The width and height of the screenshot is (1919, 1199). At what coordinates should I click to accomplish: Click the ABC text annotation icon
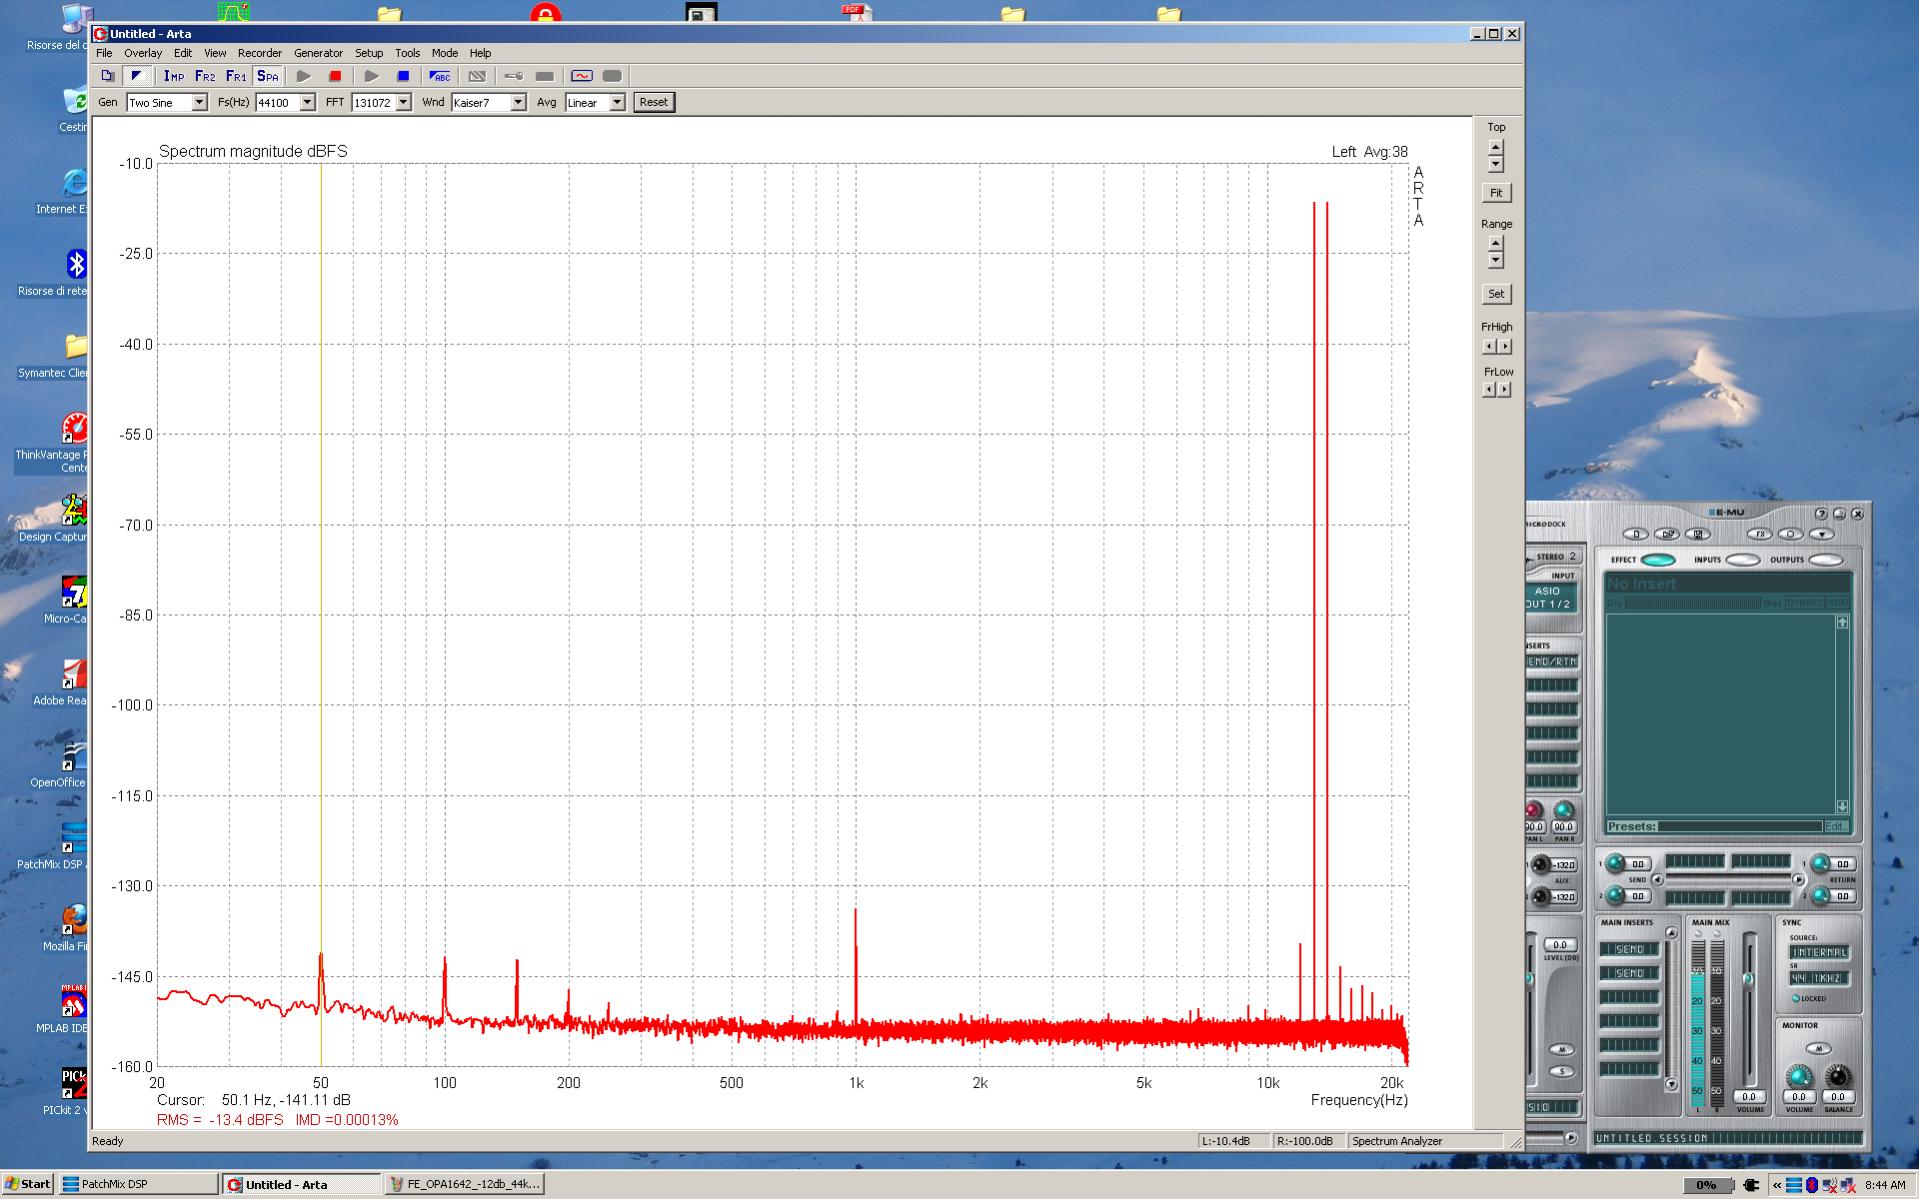coord(440,76)
